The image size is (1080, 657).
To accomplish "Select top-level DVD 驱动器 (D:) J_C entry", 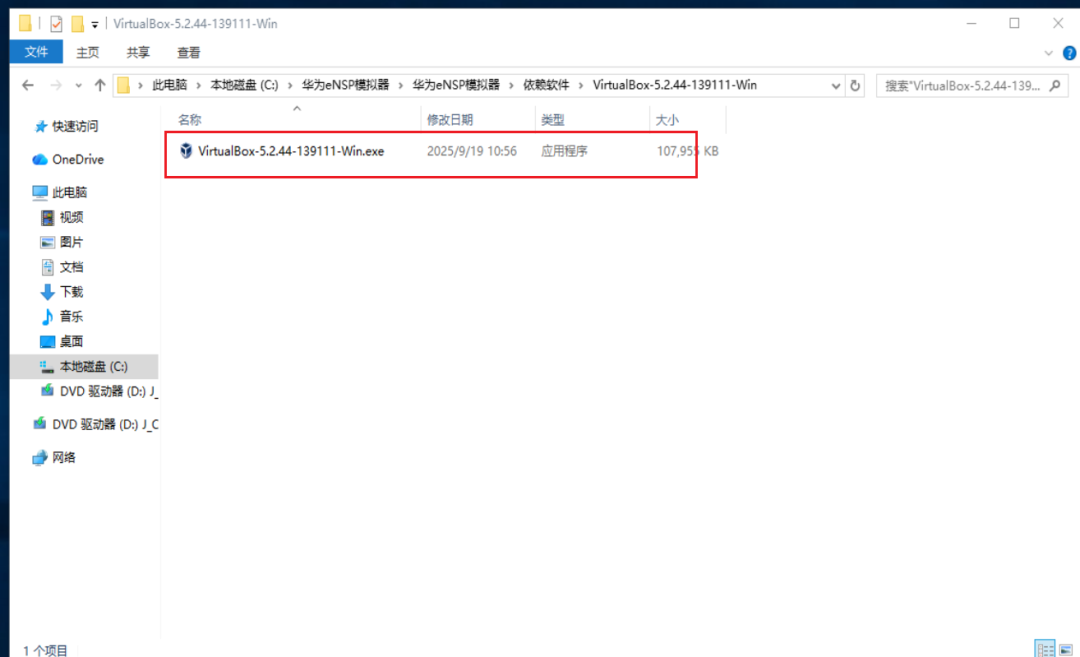I will click(x=105, y=424).
